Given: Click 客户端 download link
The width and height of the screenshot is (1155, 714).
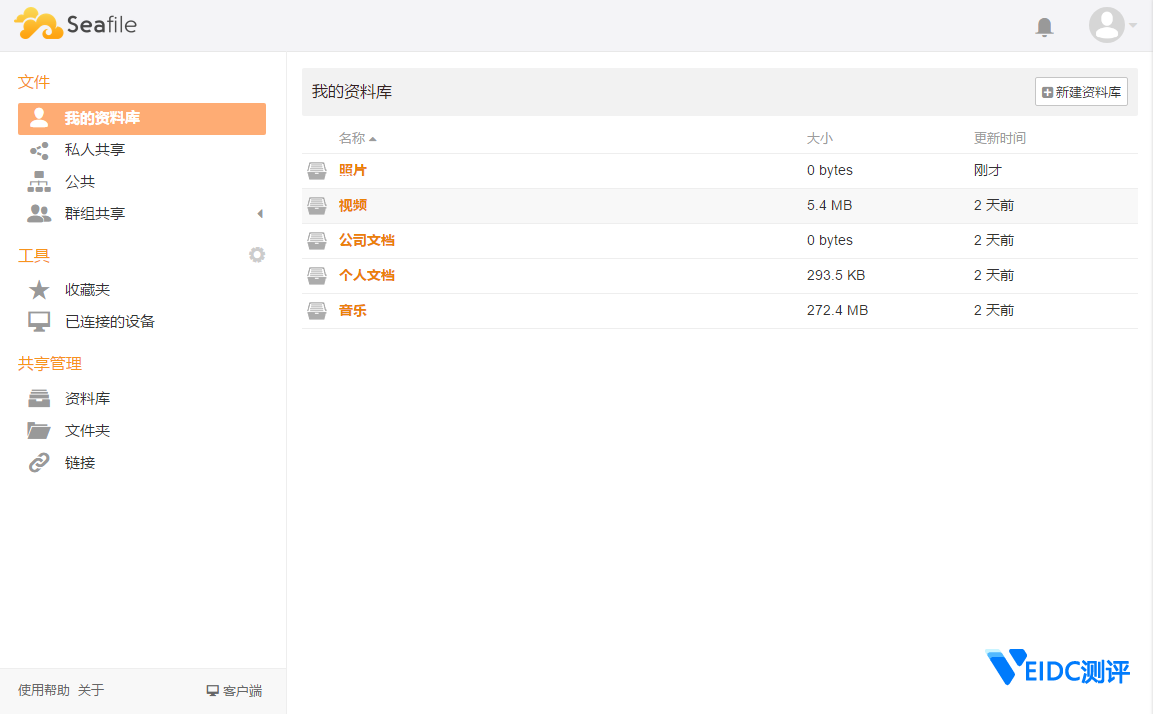Looking at the screenshot, I should point(234,691).
